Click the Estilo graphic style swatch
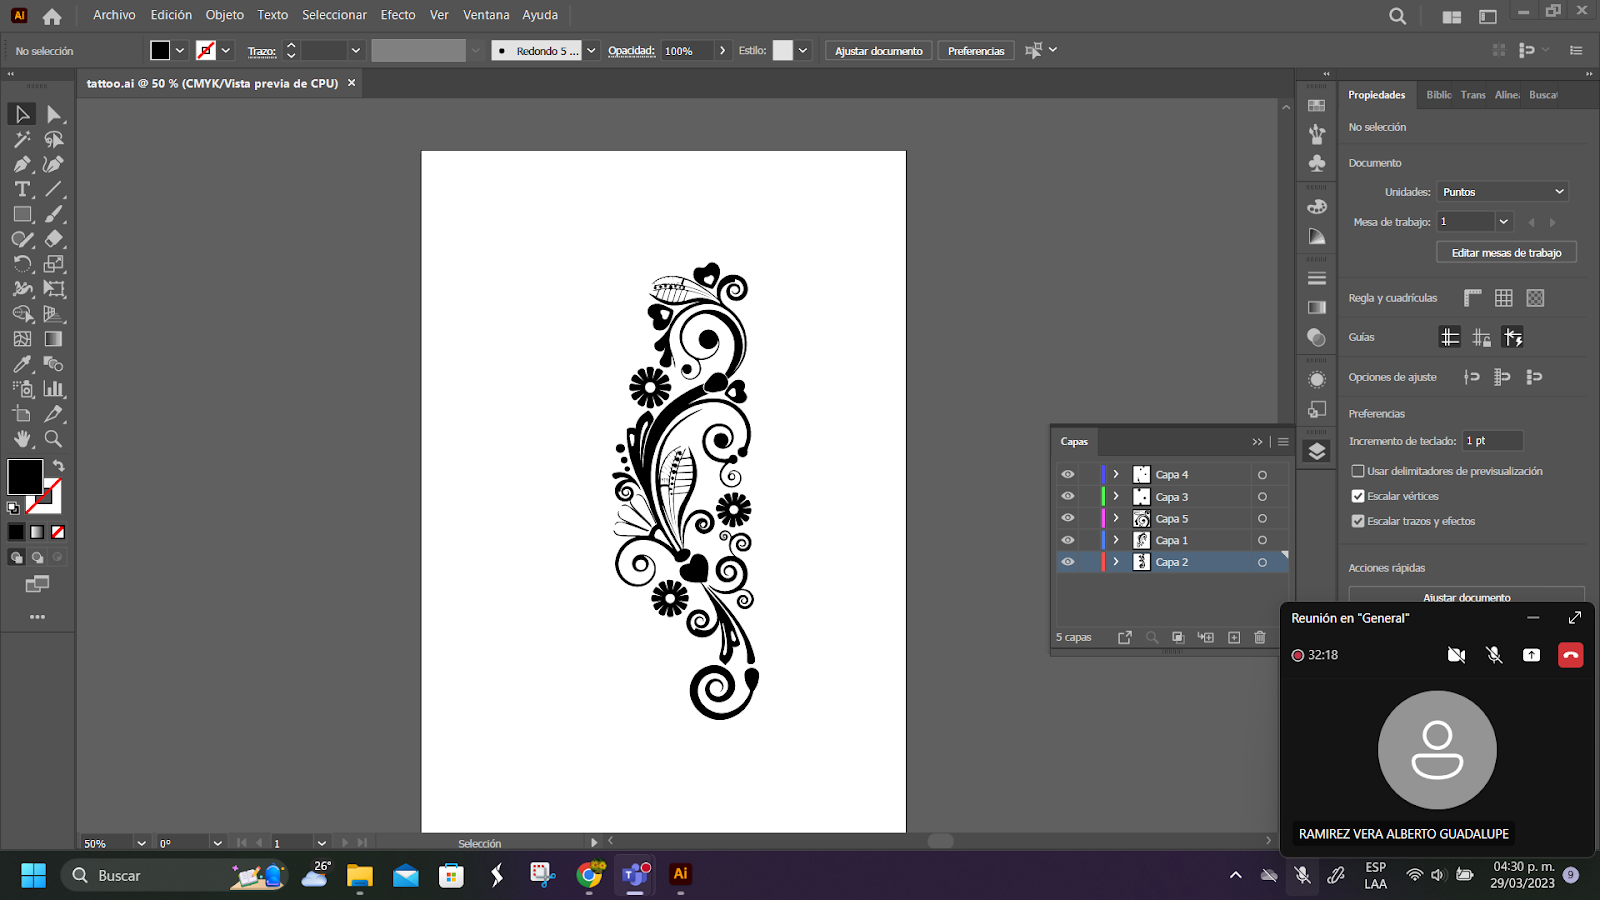This screenshot has width=1600, height=900. click(783, 51)
